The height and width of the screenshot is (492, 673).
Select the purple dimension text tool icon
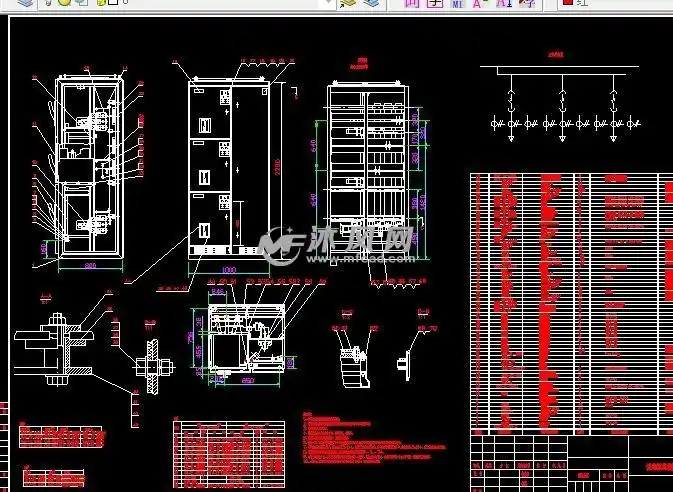(x=413, y=3)
